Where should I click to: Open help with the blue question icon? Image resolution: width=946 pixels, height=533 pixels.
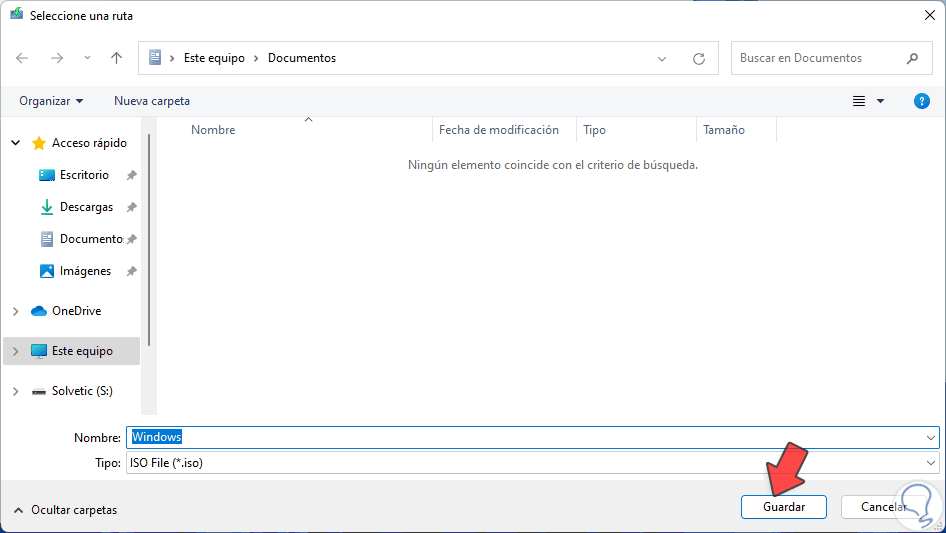tap(921, 101)
